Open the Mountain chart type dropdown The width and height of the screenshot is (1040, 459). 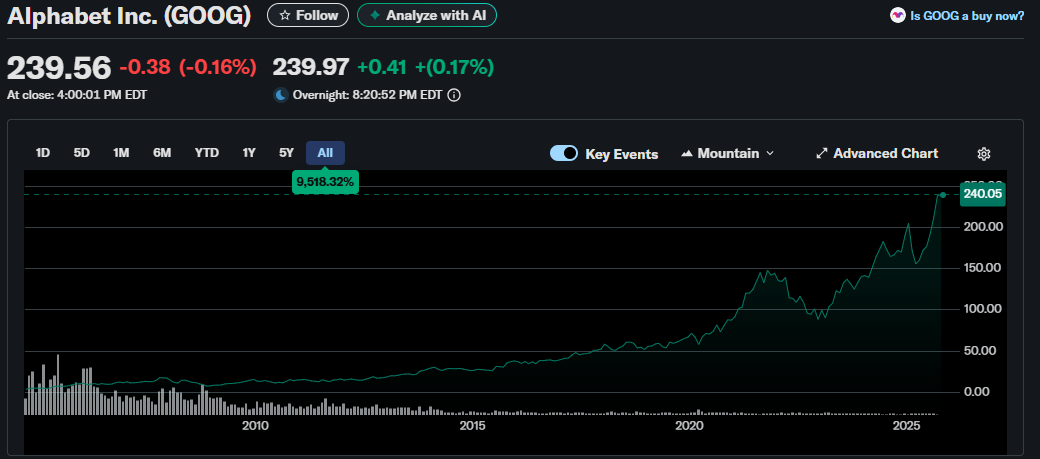pos(727,154)
